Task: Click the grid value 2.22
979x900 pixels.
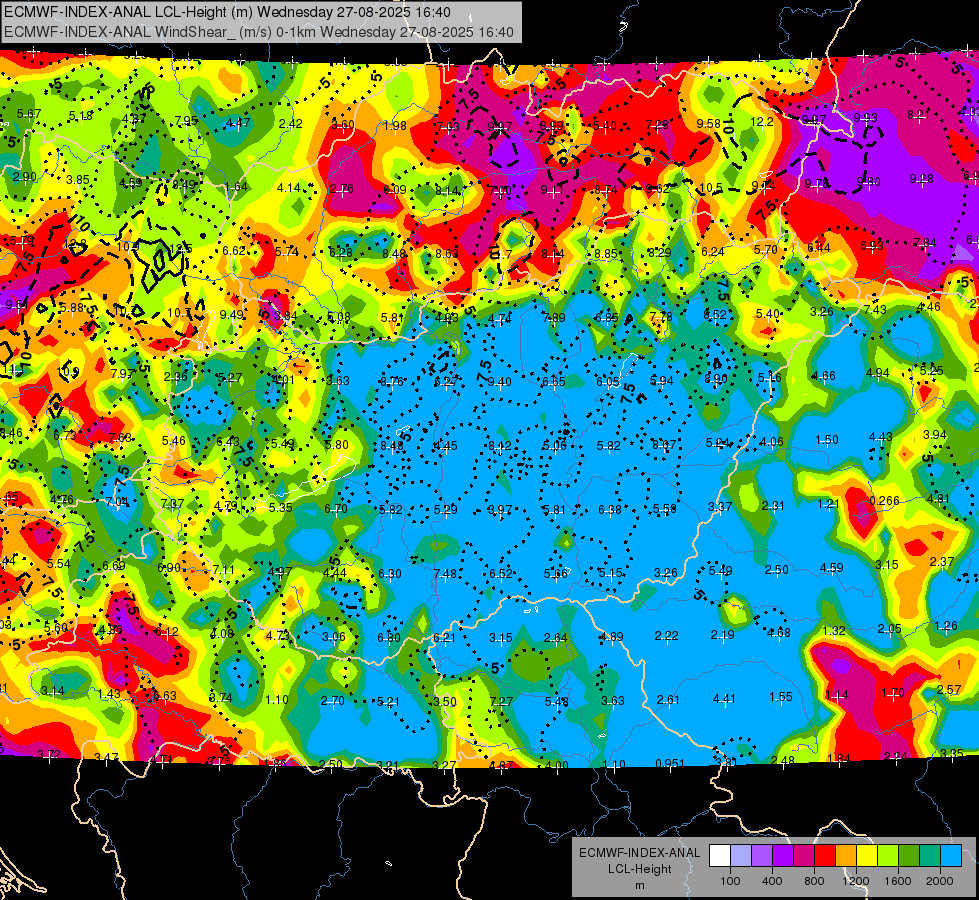Action: (667, 636)
